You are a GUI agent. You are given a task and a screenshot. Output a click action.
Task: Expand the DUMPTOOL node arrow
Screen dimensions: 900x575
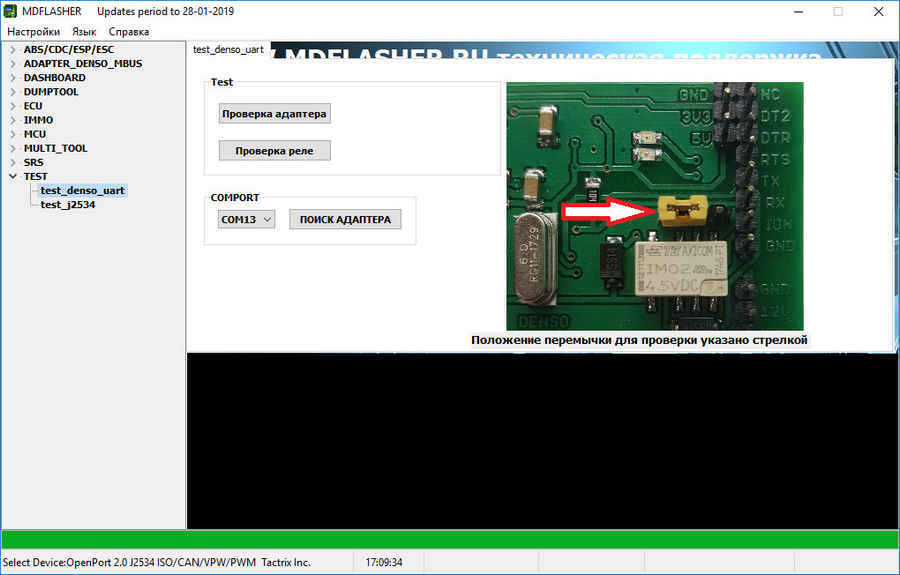pos(13,92)
